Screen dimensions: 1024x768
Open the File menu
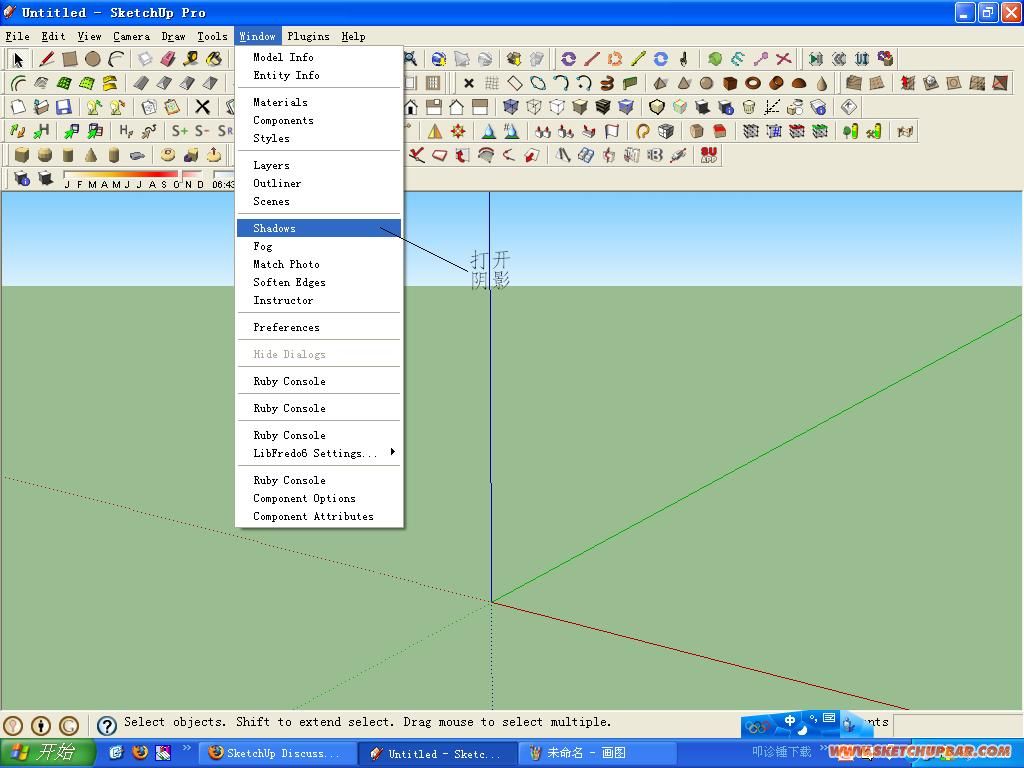[18, 37]
